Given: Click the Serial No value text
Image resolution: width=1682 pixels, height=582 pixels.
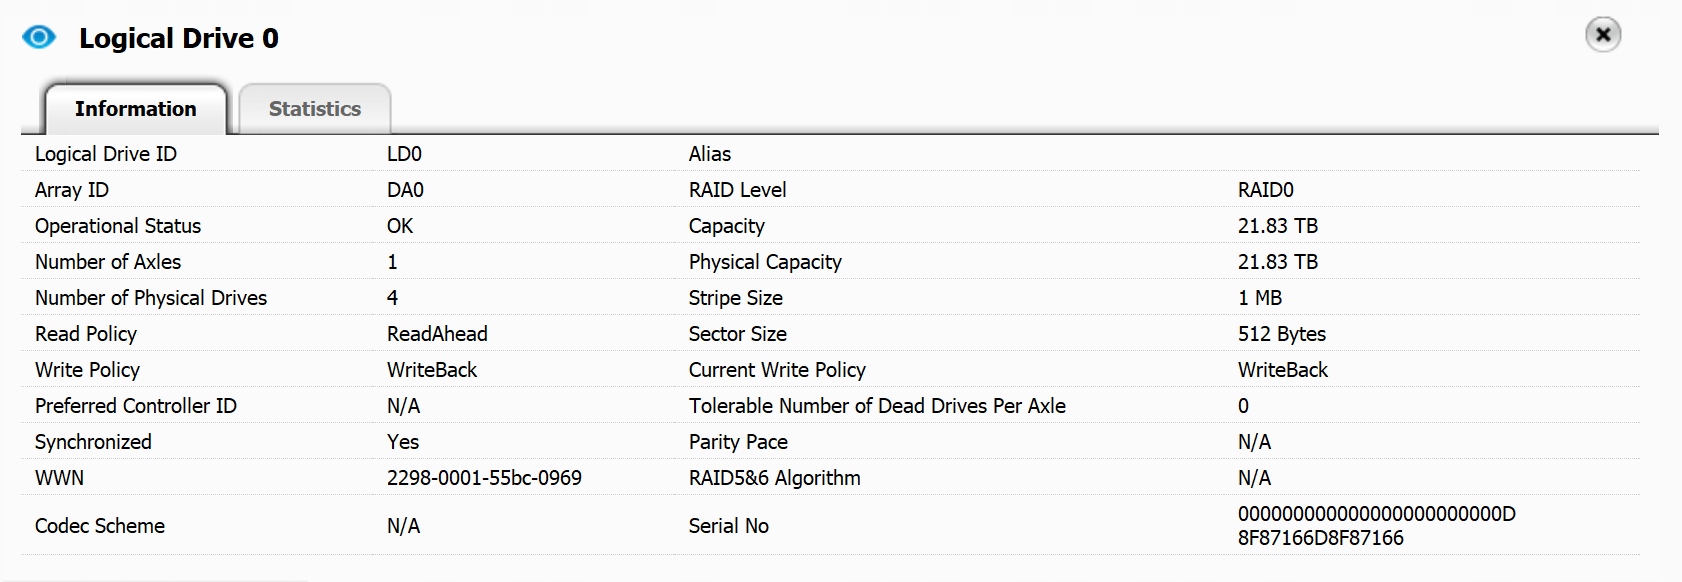Looking at the screenshot, I should click(x=1376, y=526).
